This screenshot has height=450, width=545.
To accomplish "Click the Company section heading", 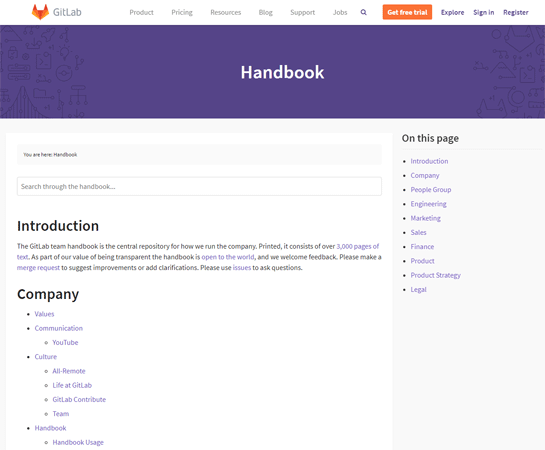I will [x=48, y=294].
